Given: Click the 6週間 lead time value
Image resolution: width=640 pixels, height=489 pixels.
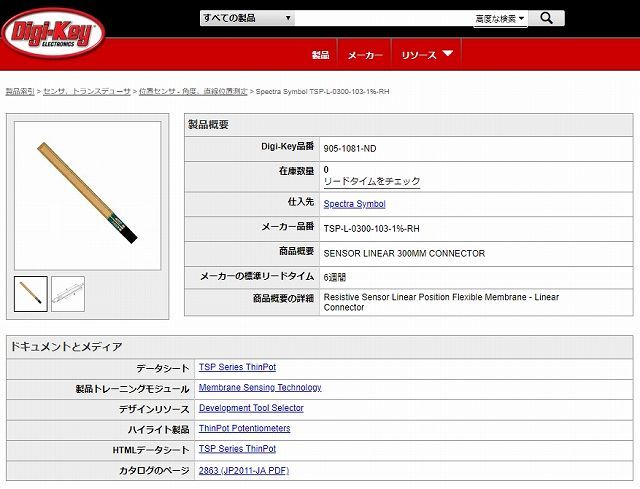Looking at the screenshot, I should tap(334, 278).
